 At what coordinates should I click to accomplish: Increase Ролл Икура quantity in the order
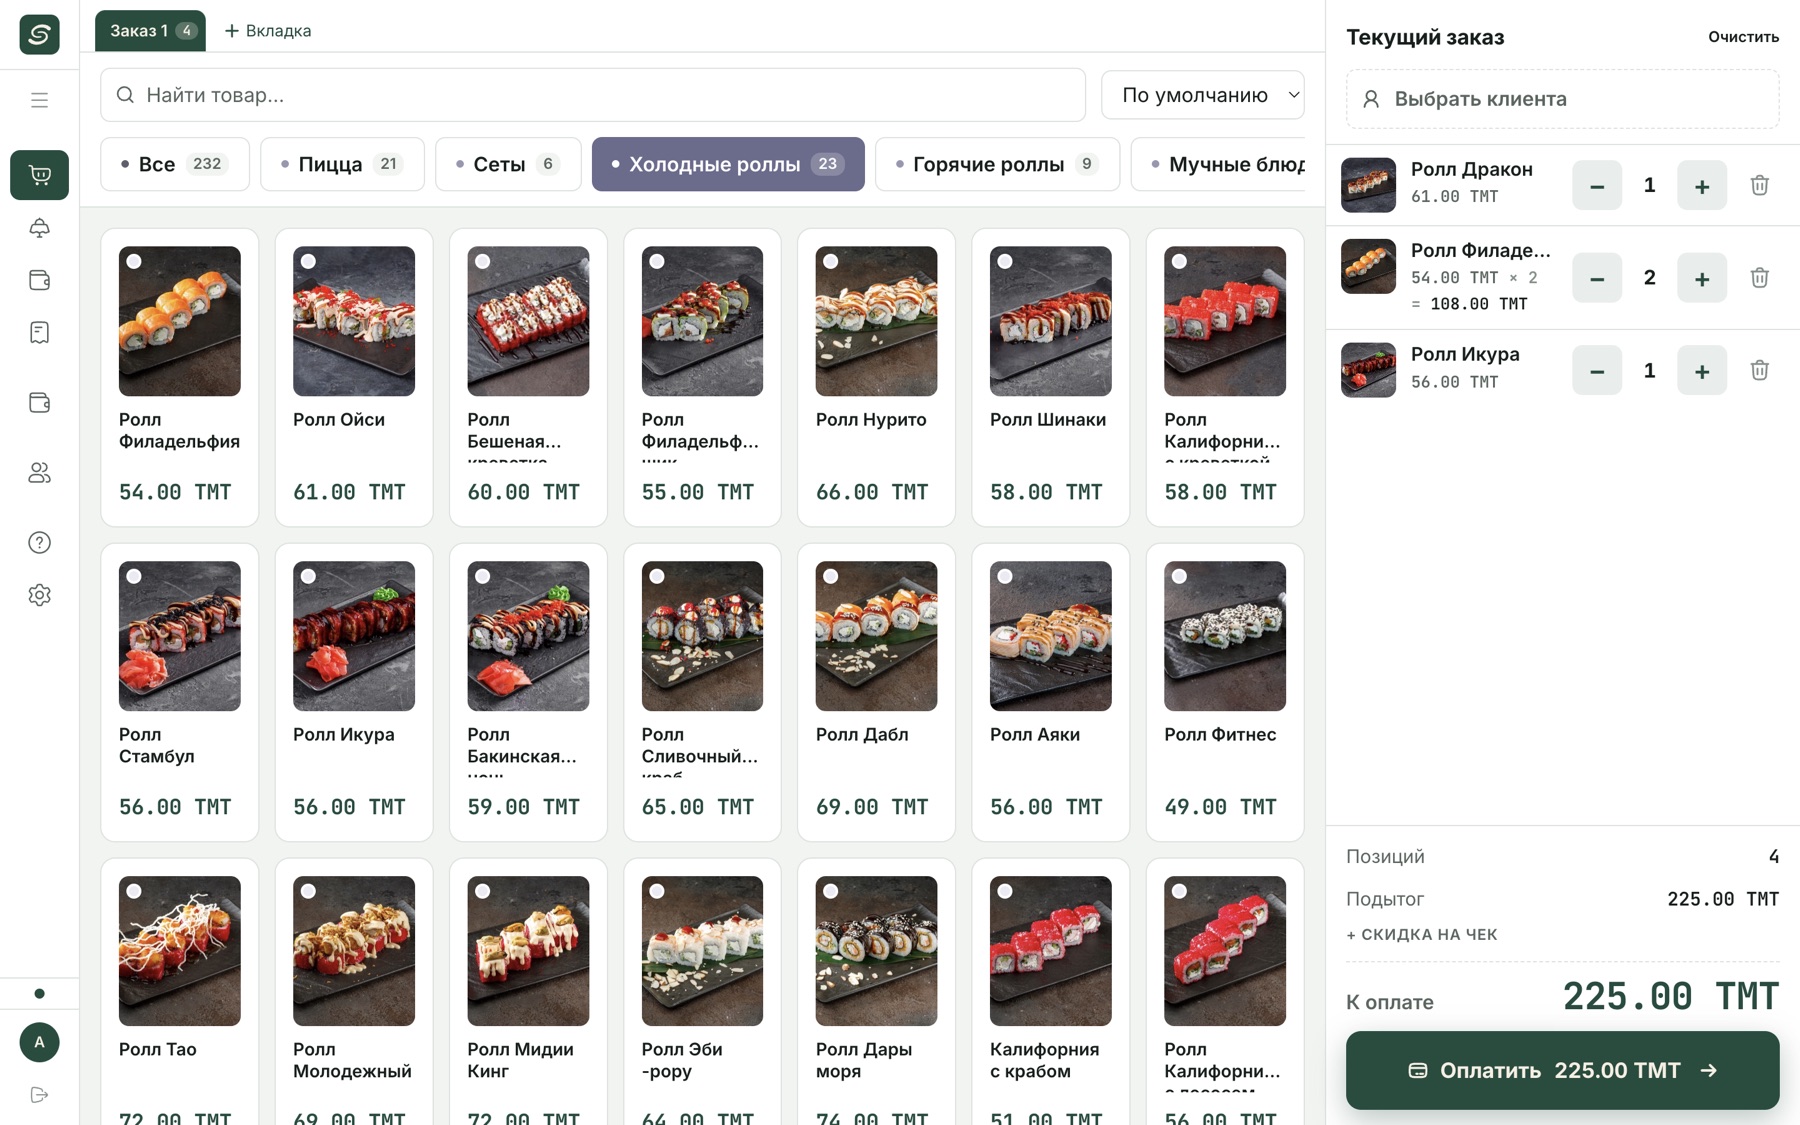tap(1702, 371)
